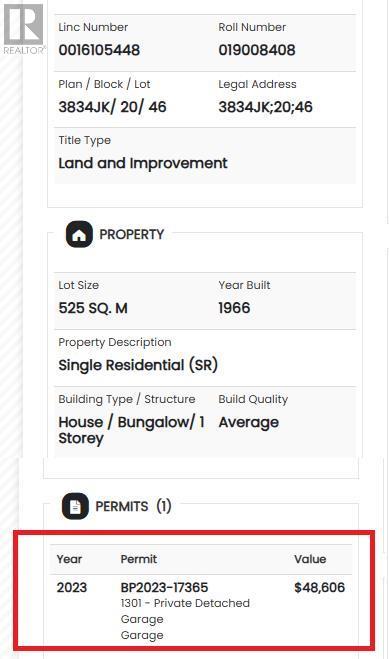The width and height of the screenshot is (389, 659).
Task: Click the Year Built value 1966
Action: pyautogui.click(x=234, y=308)
